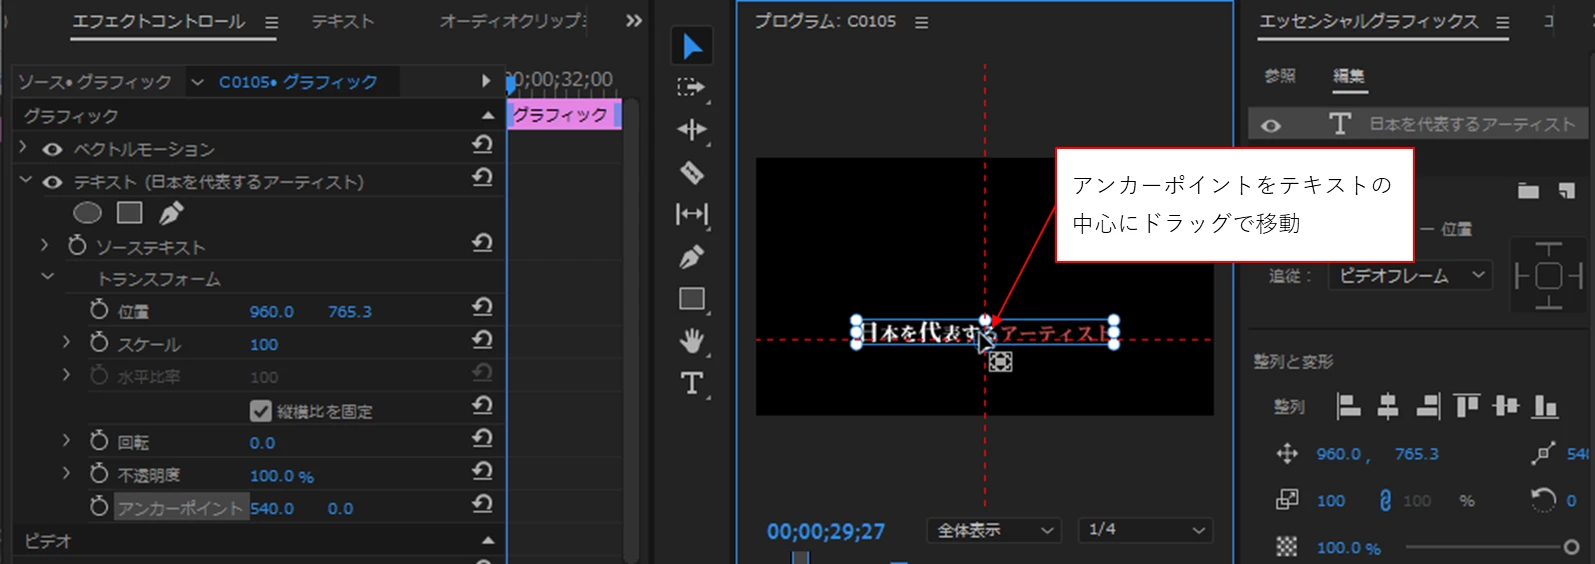
Task: Toggle 回転 animation stopwatch
Action: 98,441
